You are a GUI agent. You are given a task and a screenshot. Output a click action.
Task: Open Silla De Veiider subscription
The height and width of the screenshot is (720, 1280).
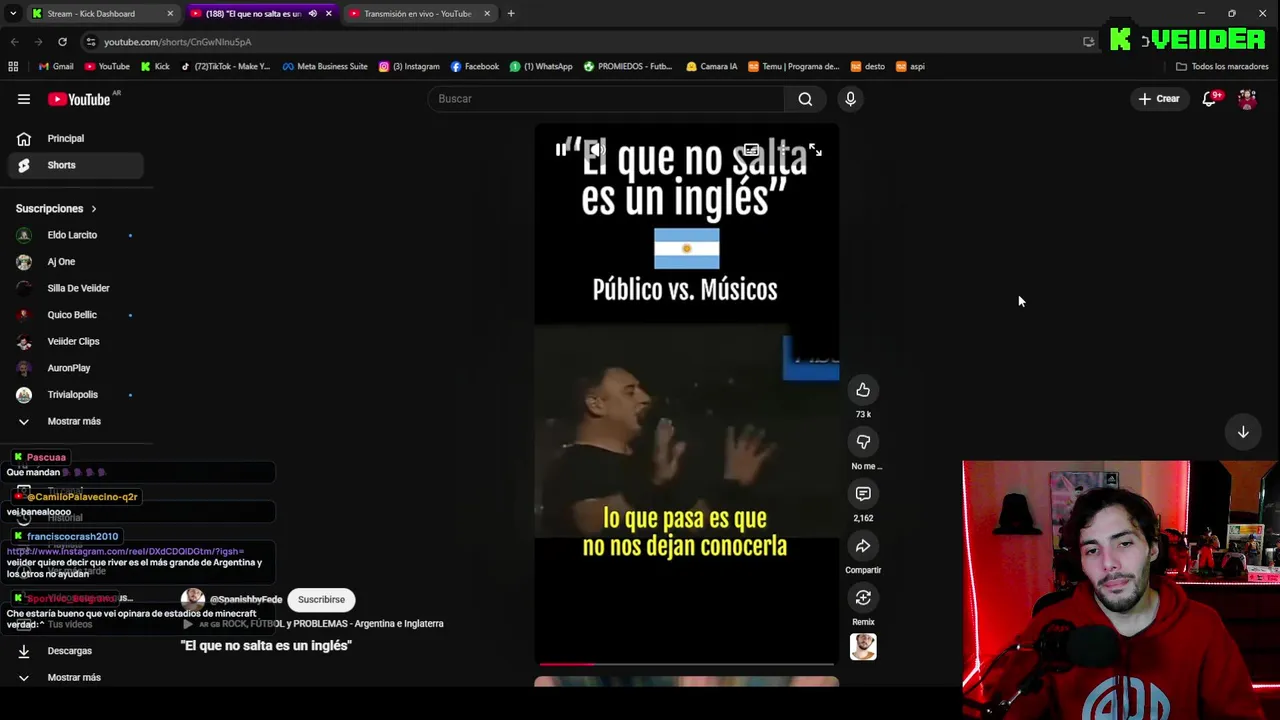(x=75, y=288)
